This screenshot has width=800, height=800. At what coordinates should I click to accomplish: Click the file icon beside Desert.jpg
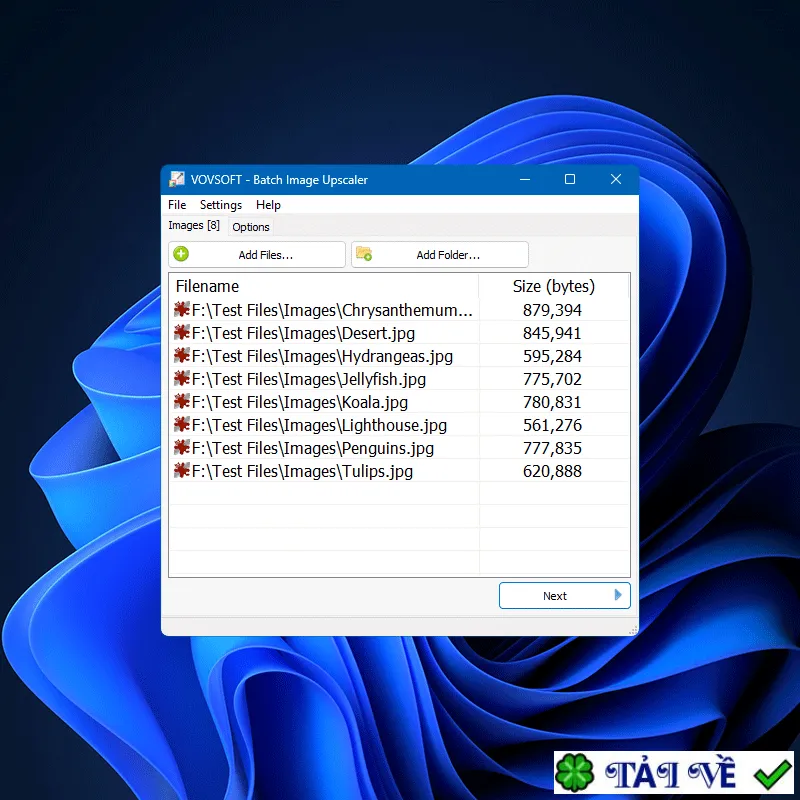point(182,332)
